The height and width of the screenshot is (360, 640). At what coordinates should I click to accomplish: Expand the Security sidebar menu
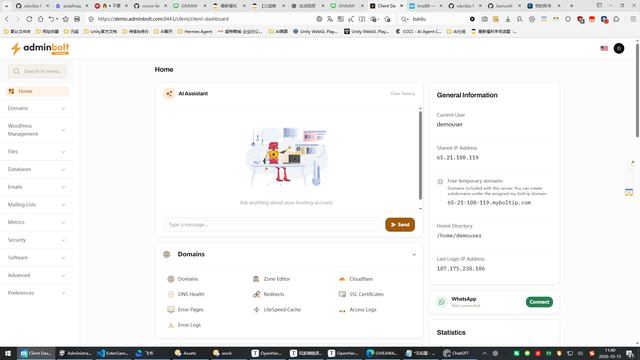point(37,240)
